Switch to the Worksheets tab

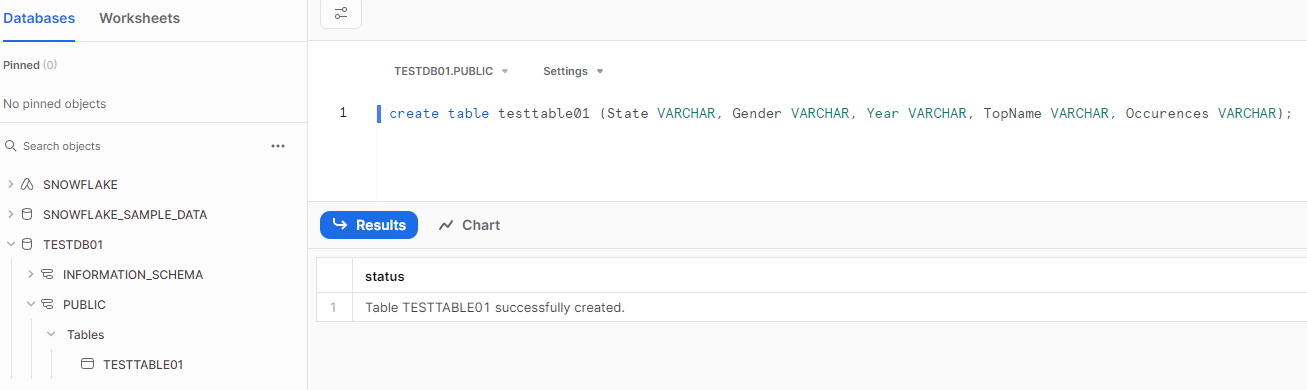click(140, 19)
